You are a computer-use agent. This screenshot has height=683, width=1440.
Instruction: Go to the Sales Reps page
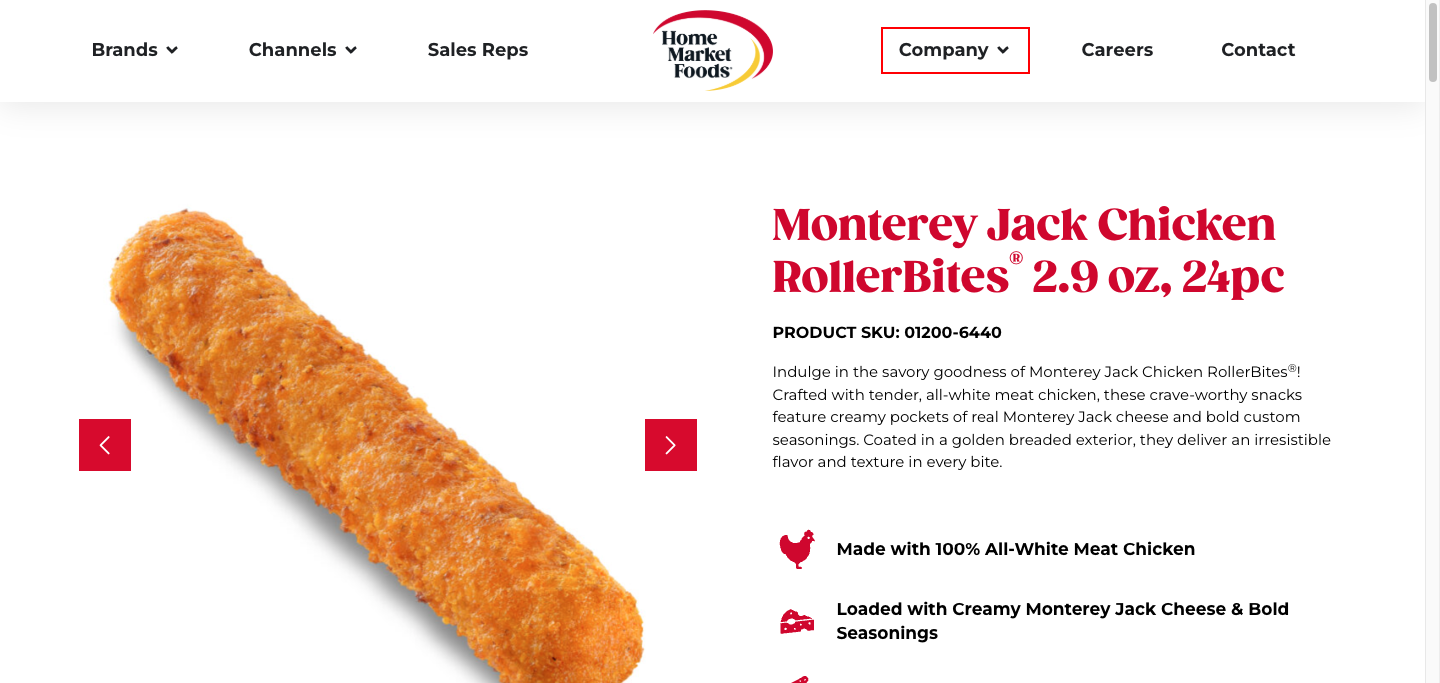(x=478, y=50)
